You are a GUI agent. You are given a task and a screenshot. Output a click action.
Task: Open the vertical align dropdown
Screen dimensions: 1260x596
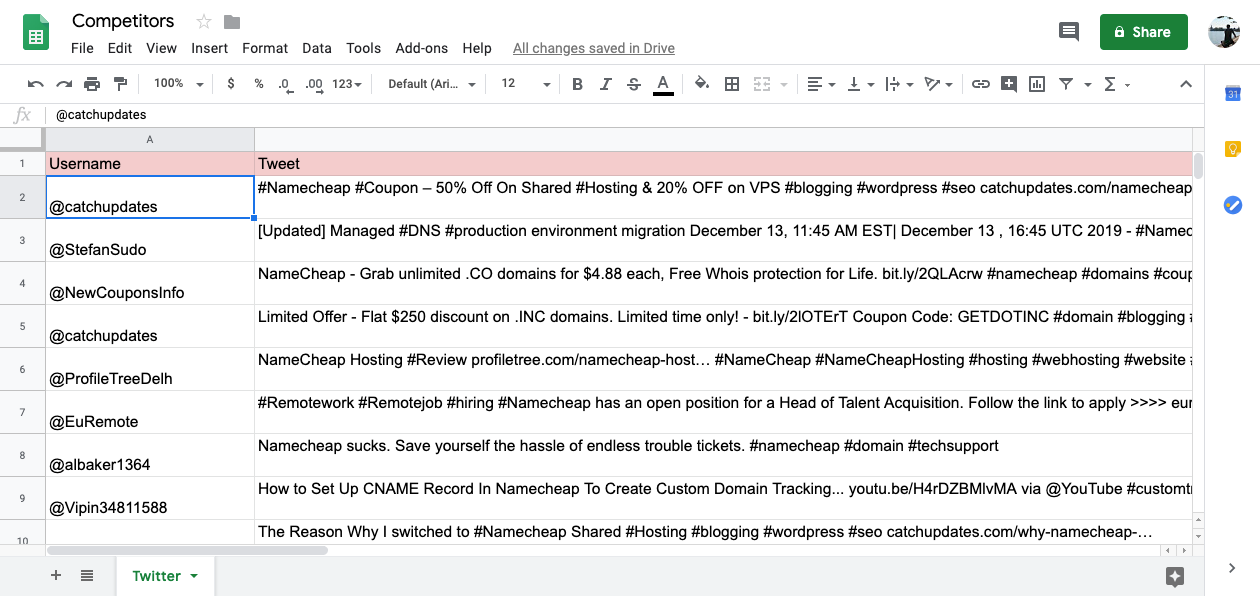[x=861, y=84]
